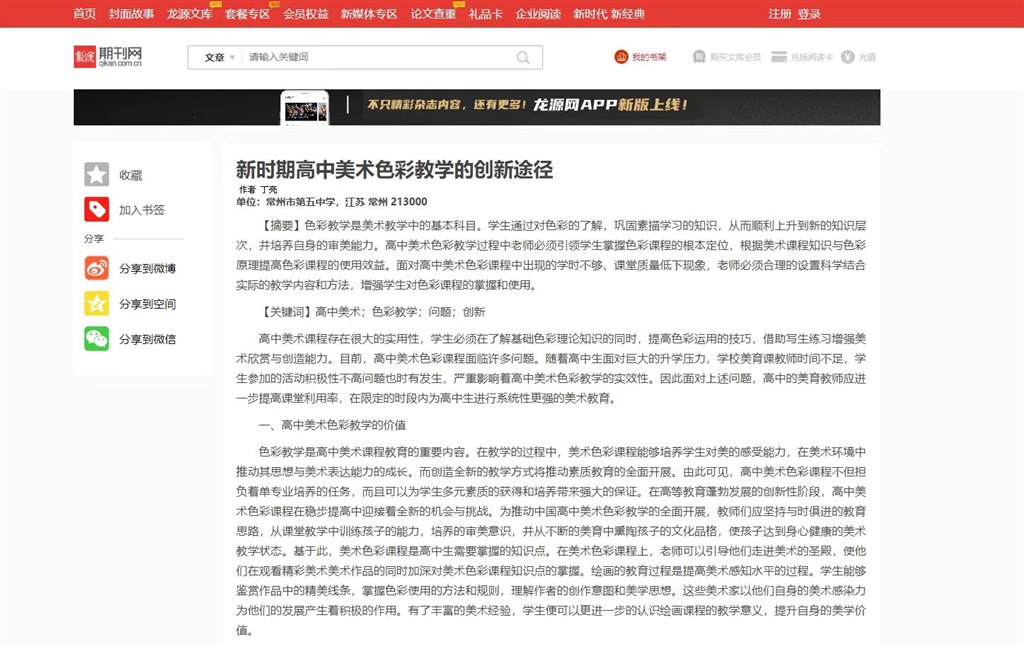Open 企业阅读 in the top navigation
The image size is (1024, 646).
point(538,14)
